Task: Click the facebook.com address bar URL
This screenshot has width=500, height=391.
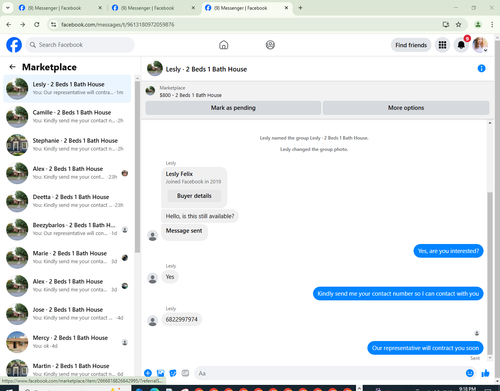Action: tap(118, 24)
